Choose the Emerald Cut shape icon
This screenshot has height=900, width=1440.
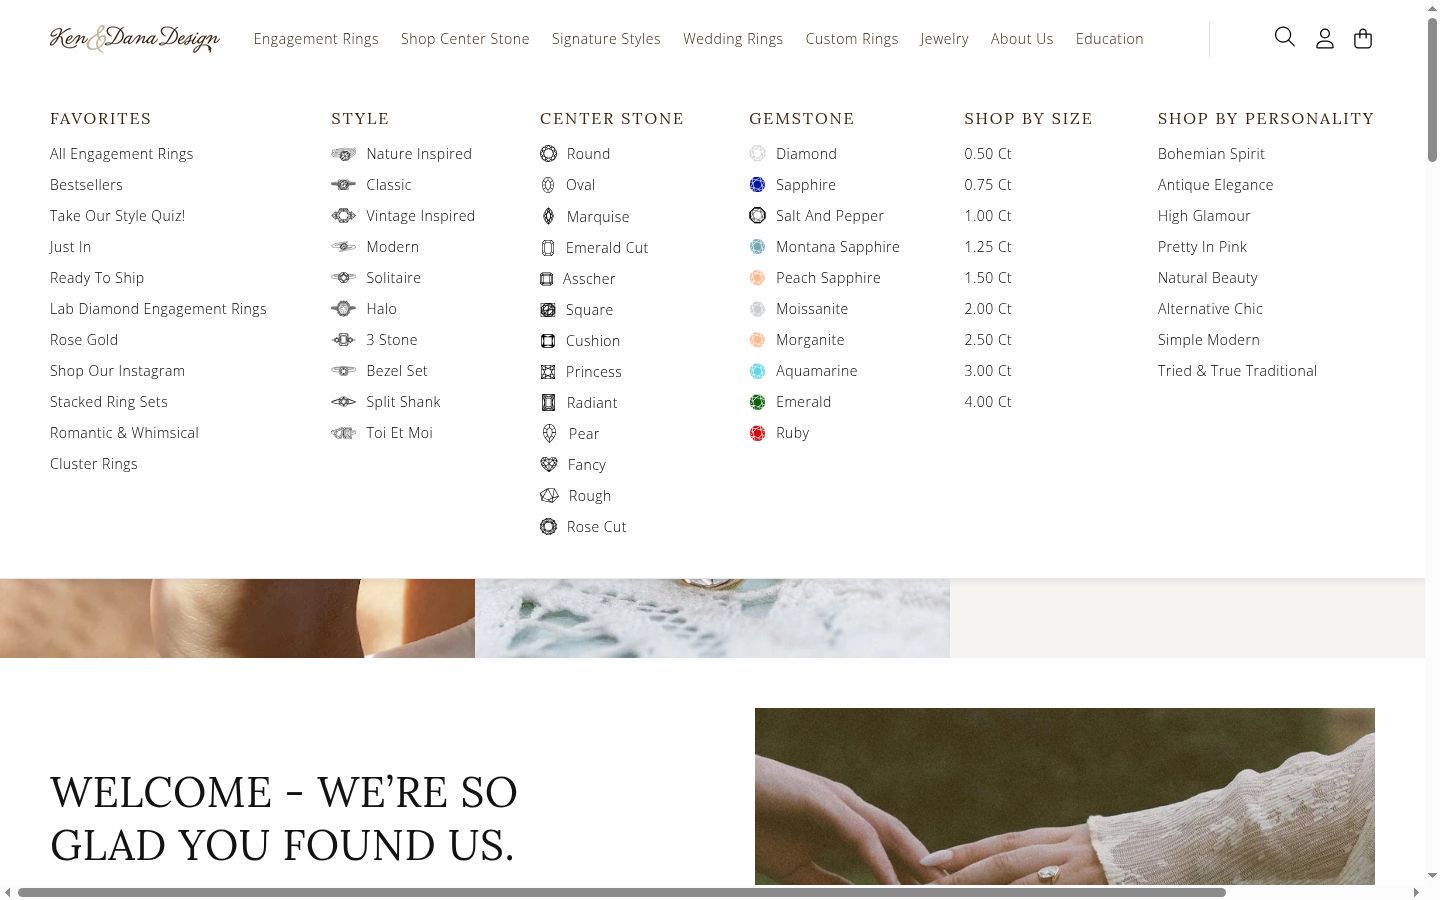click(x=548, y=248)
